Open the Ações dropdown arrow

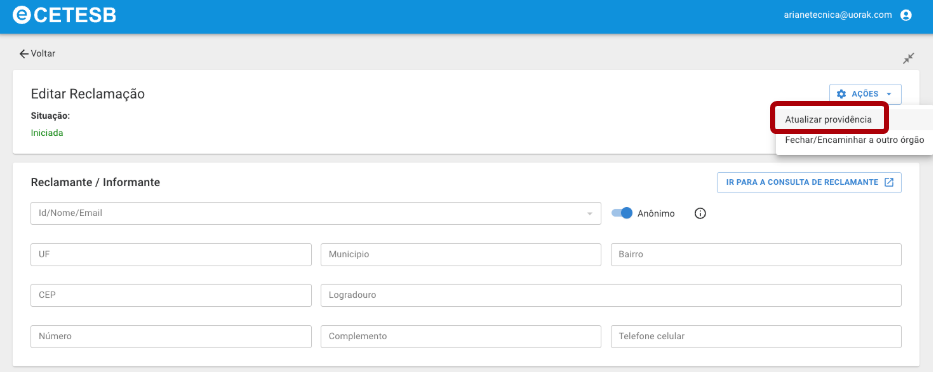(888, 94)
